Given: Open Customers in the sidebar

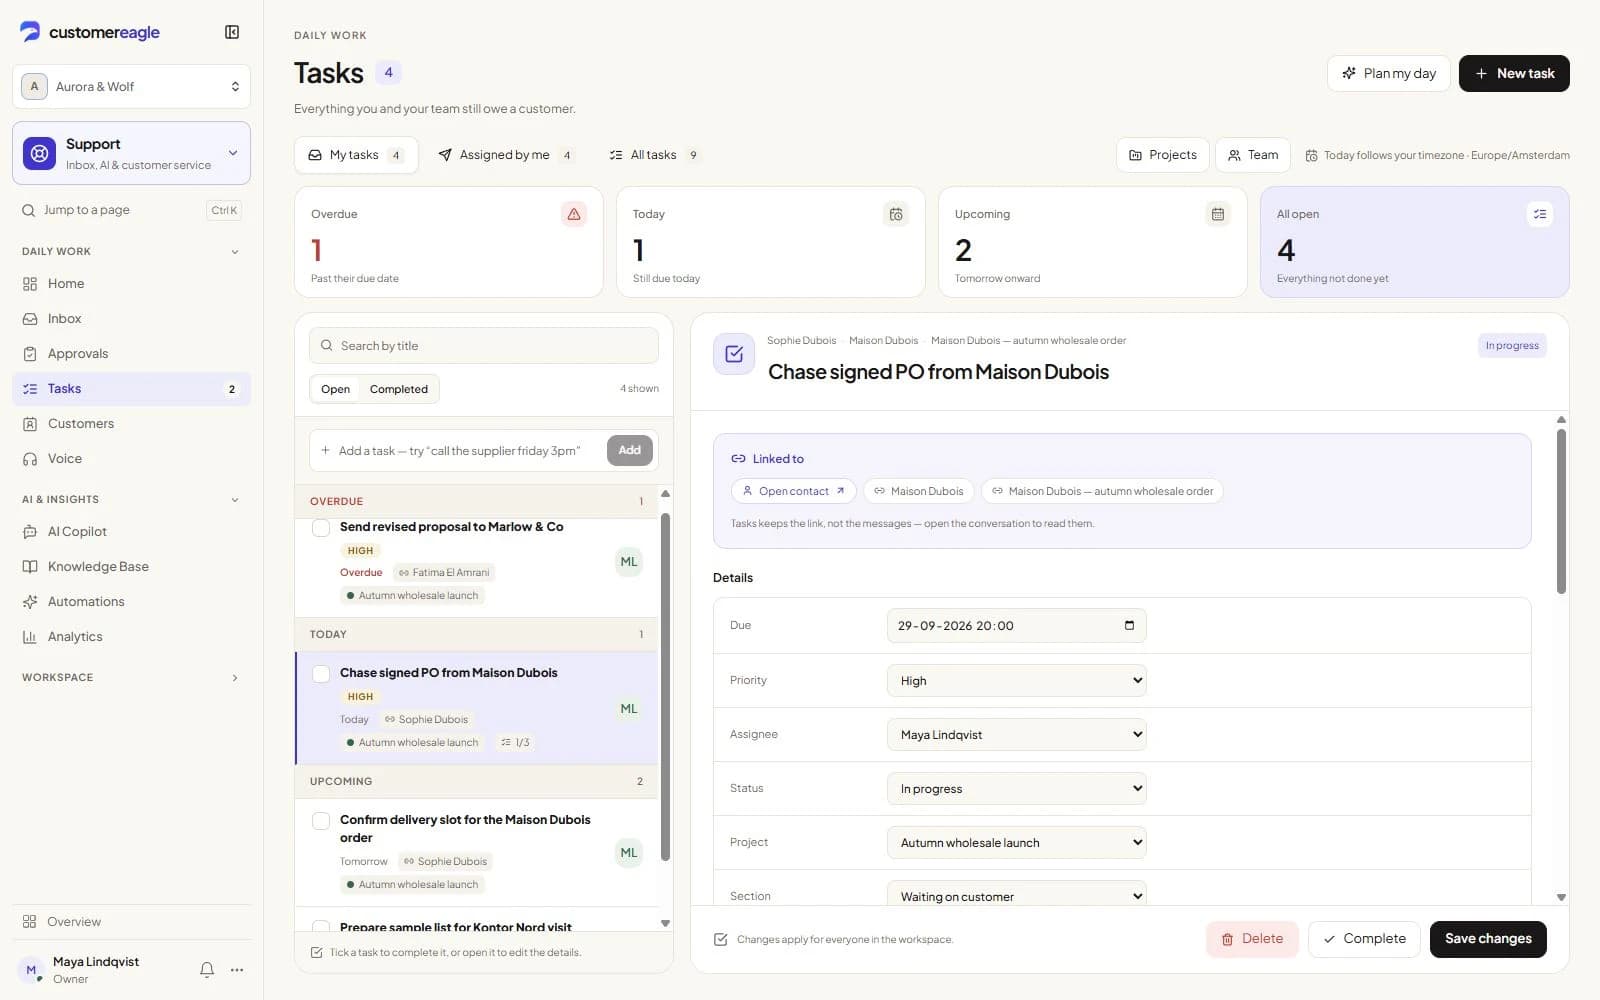Looking at the screenshot, I should (131, 424).
